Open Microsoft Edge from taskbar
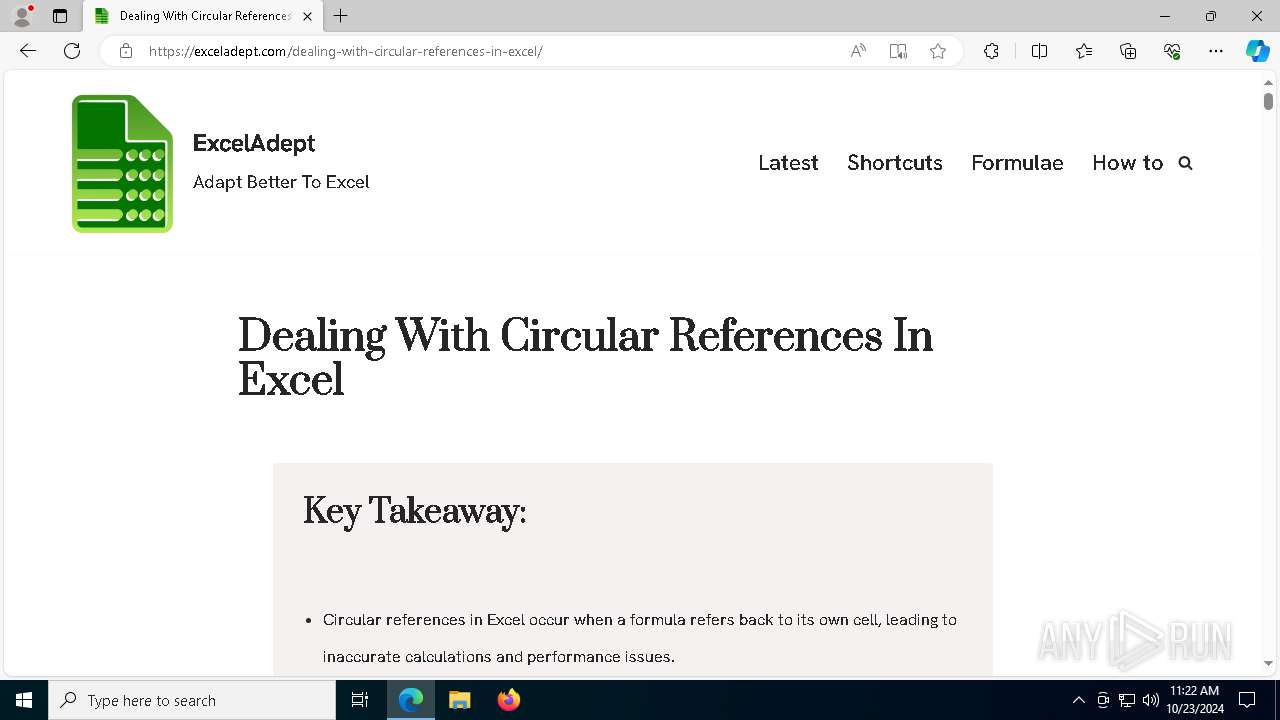The image size is (1280, 720). [411, 700]
